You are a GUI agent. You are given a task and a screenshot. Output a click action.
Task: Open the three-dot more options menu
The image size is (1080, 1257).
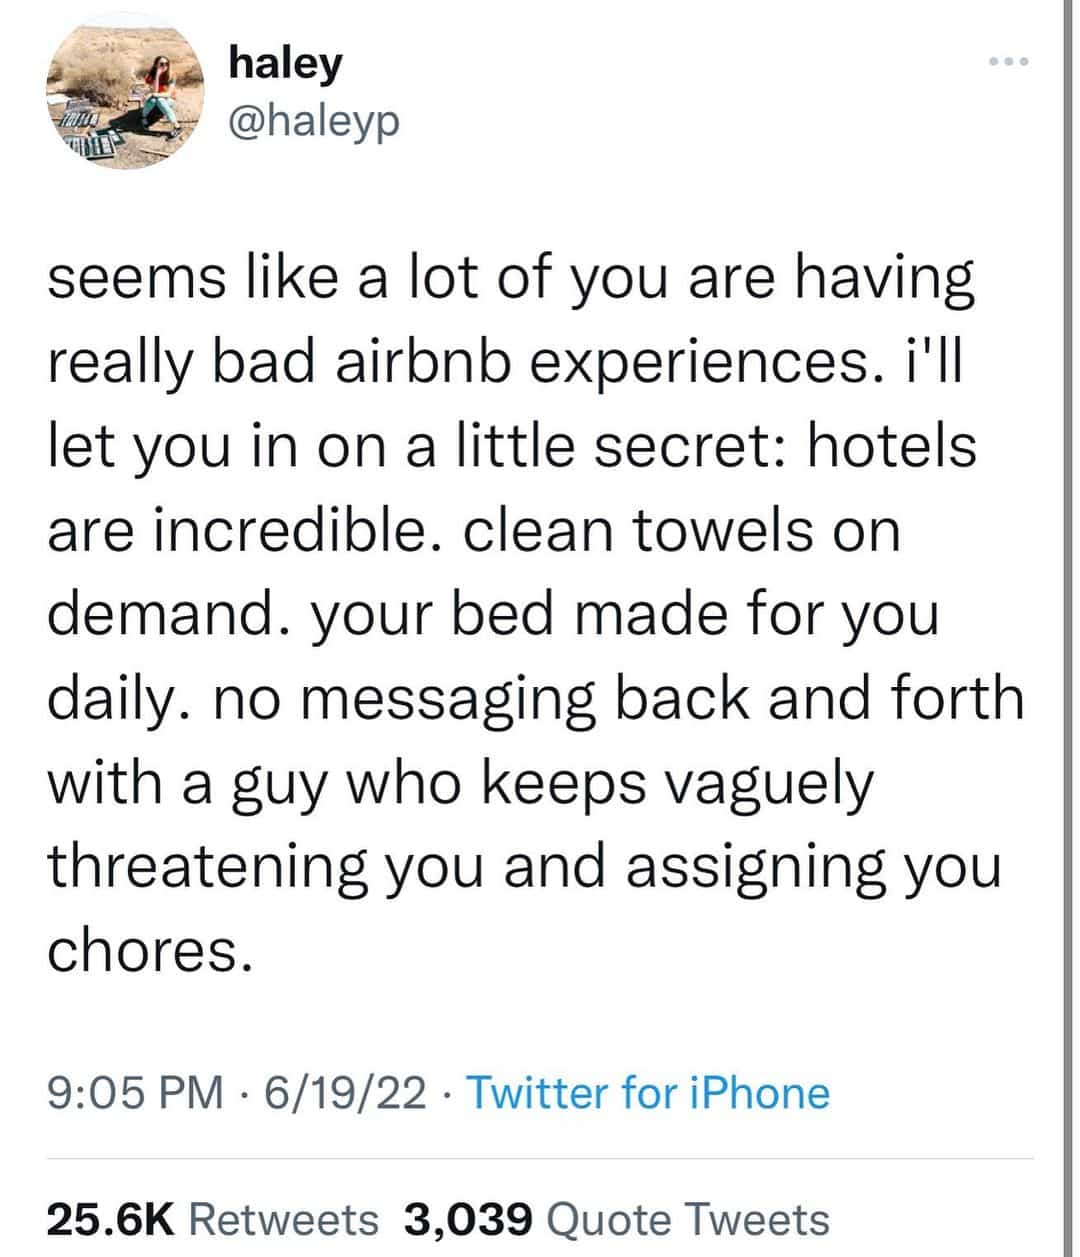[1008, 62]
